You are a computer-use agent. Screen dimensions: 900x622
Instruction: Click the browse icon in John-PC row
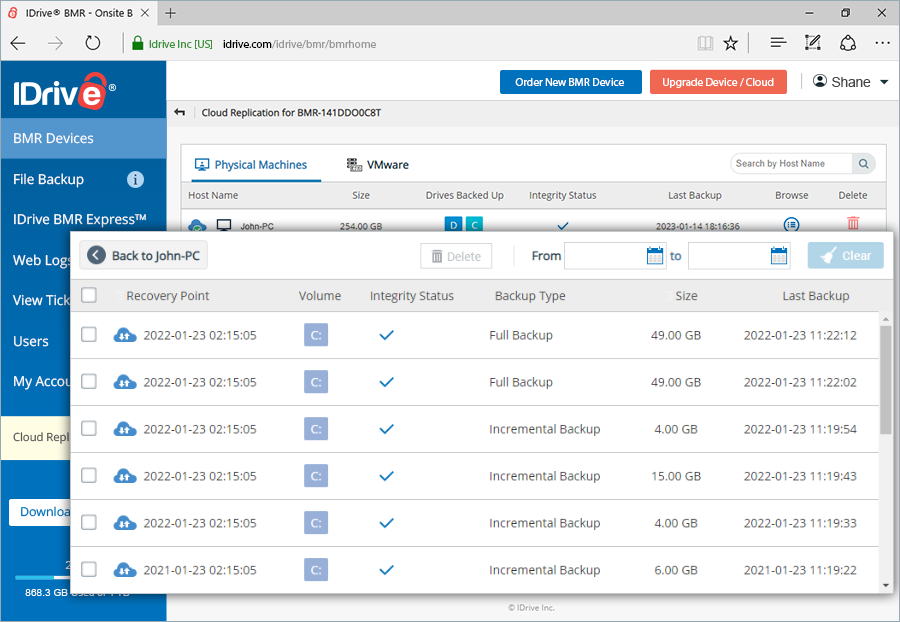point(791,225)
